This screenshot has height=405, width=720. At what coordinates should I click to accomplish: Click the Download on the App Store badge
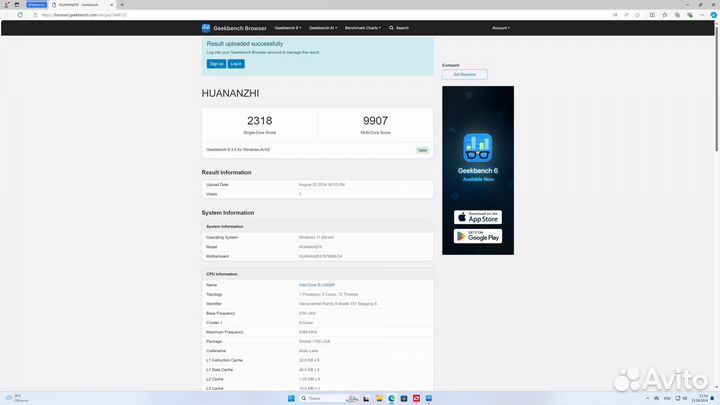click(478, 217)
